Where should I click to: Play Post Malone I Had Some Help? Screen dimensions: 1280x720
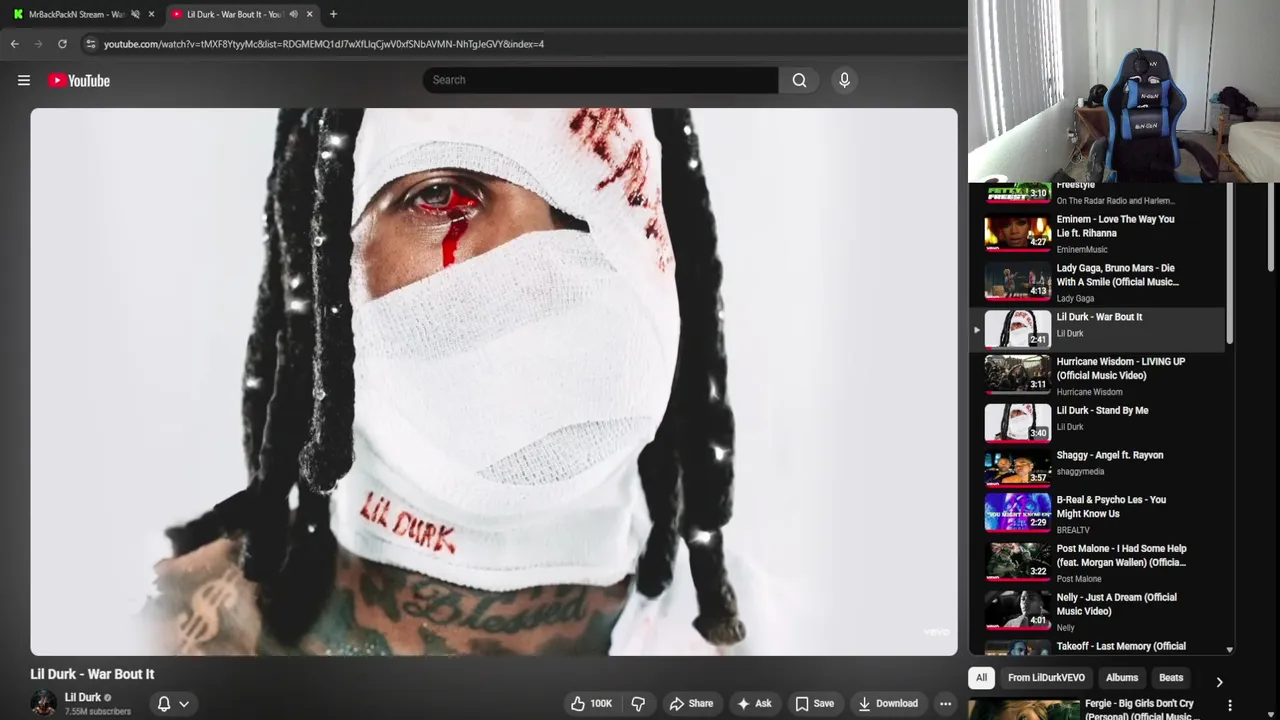coord(1122,555)
